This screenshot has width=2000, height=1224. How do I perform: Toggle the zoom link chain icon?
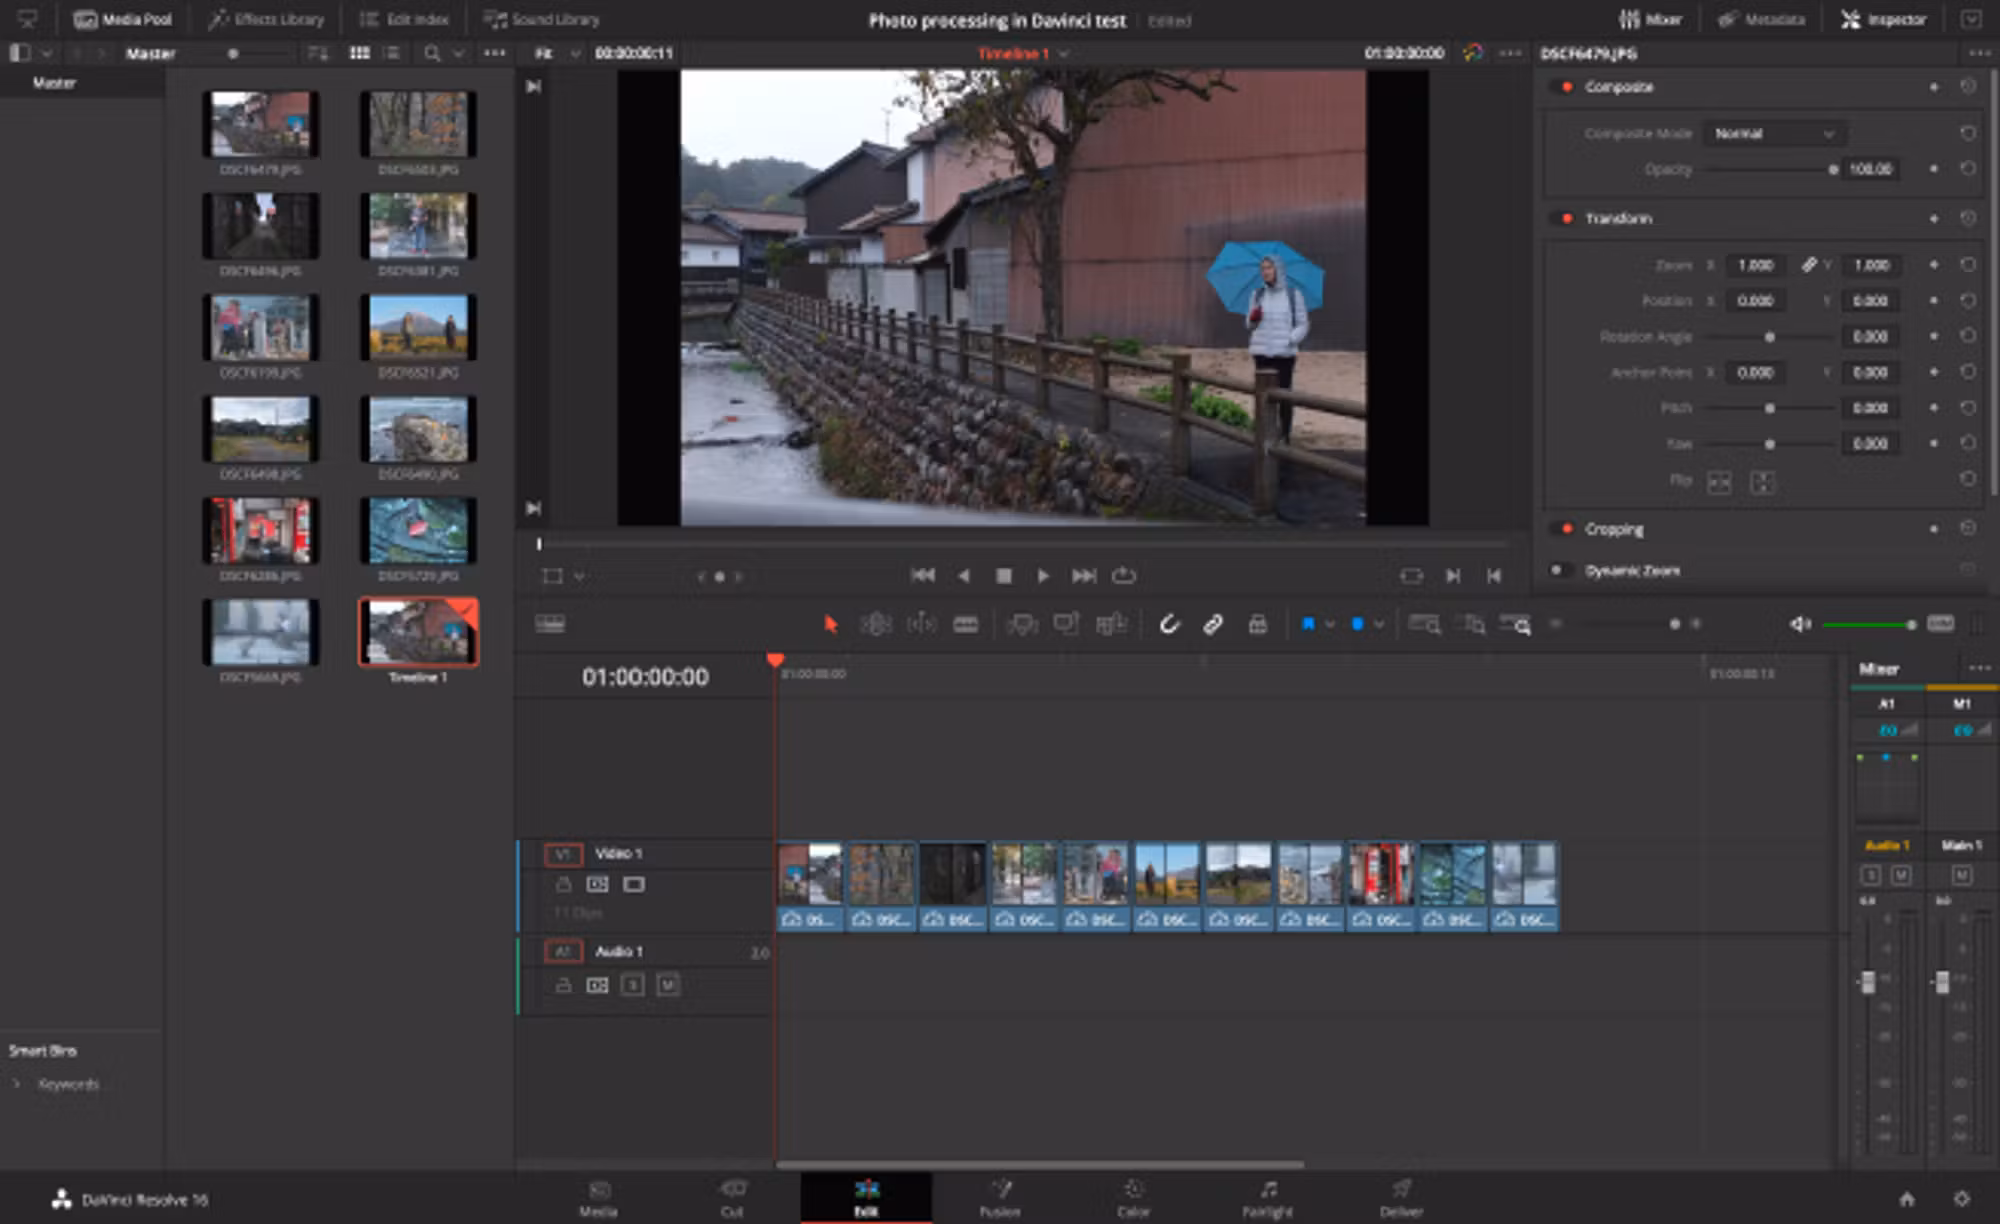pyautogui.click(x=1808, y=265)
